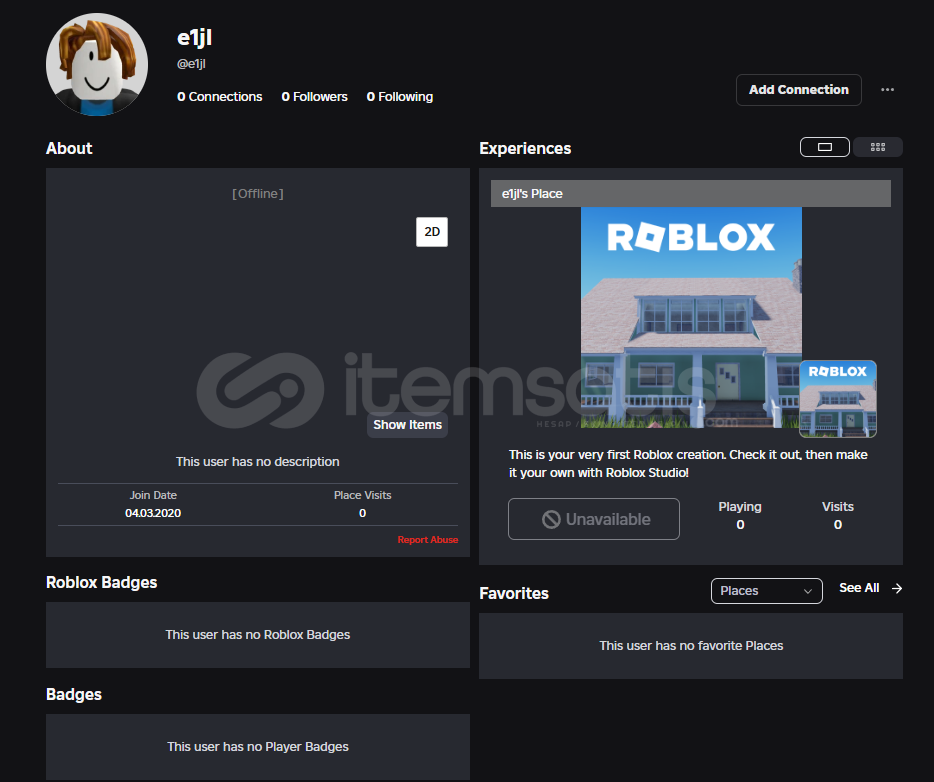
Task: Click 'This user has no Roblox Badges'
Action: coord(258,634)
